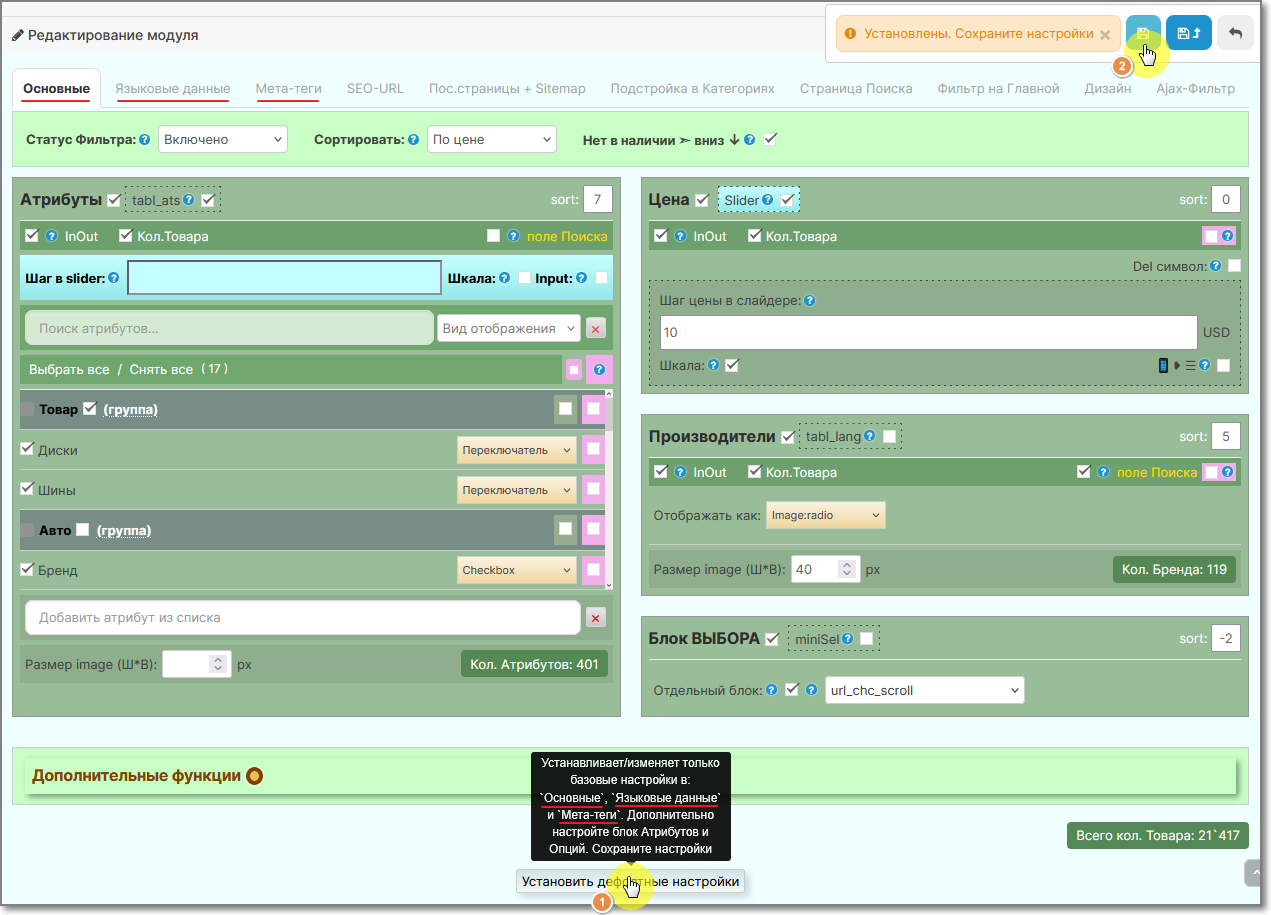Uncheck Нет в наличии вниз checkbox
1271x915 pixels.
[x=770, y=139]
